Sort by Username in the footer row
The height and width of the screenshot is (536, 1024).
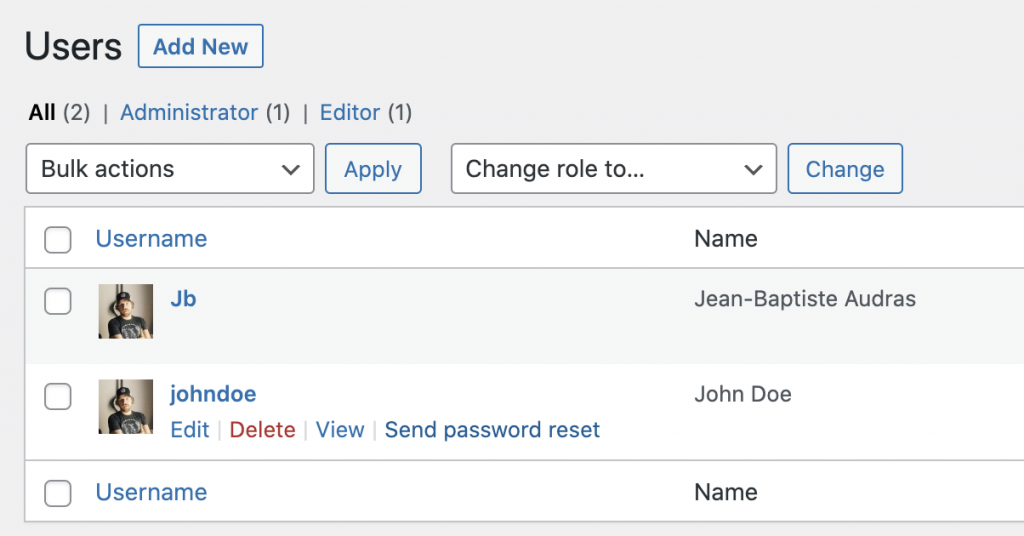pos(151,492)
